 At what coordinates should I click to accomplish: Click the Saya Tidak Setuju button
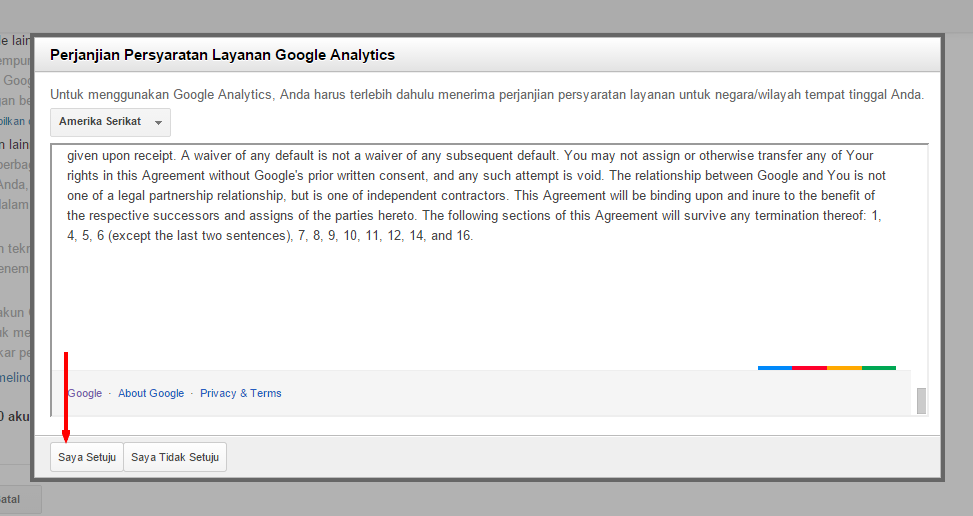[x=175, y=457]
